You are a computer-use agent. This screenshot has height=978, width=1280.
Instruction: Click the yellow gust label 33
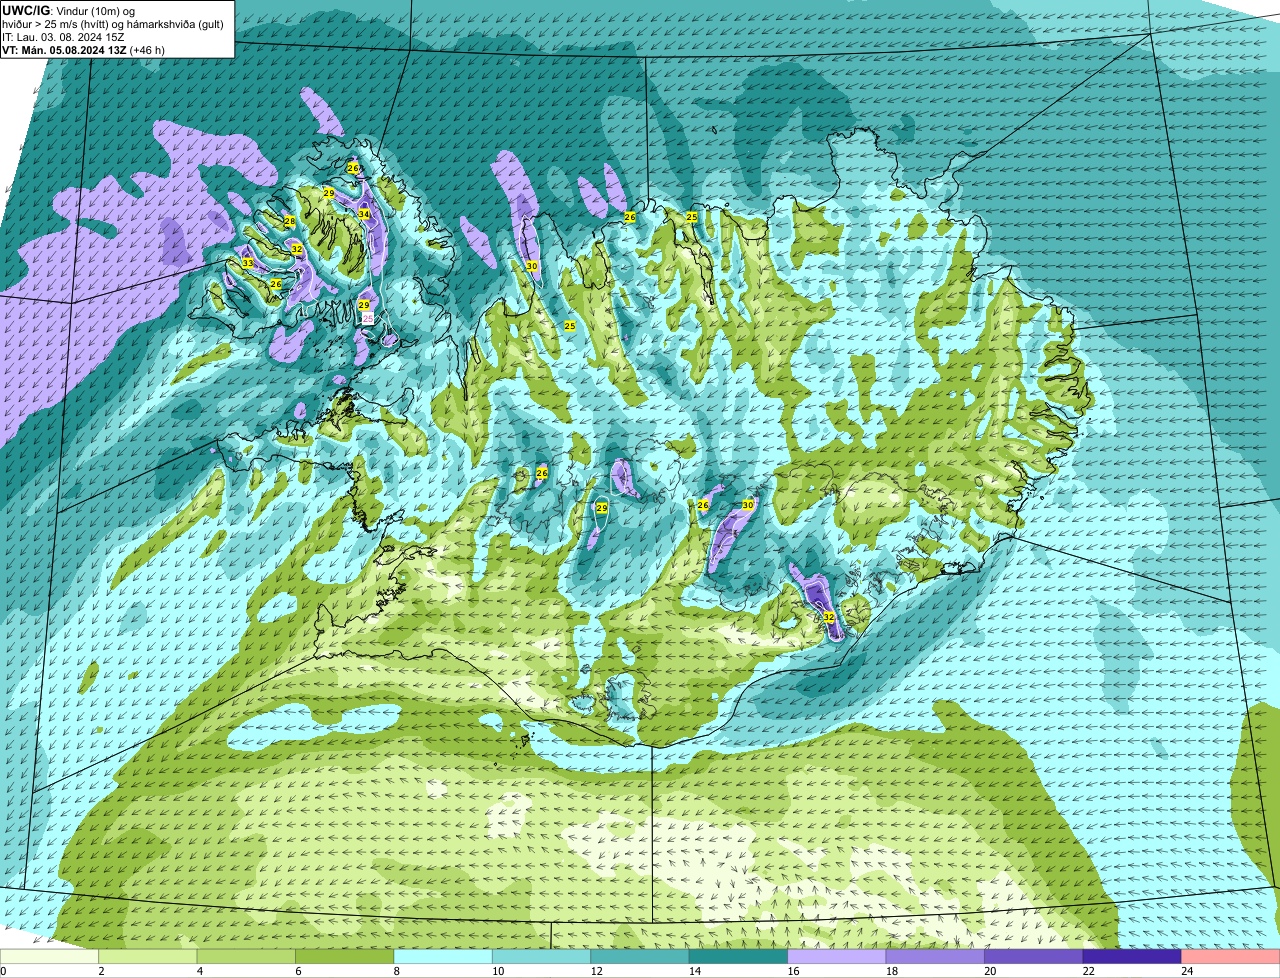[x=248, y=263]
